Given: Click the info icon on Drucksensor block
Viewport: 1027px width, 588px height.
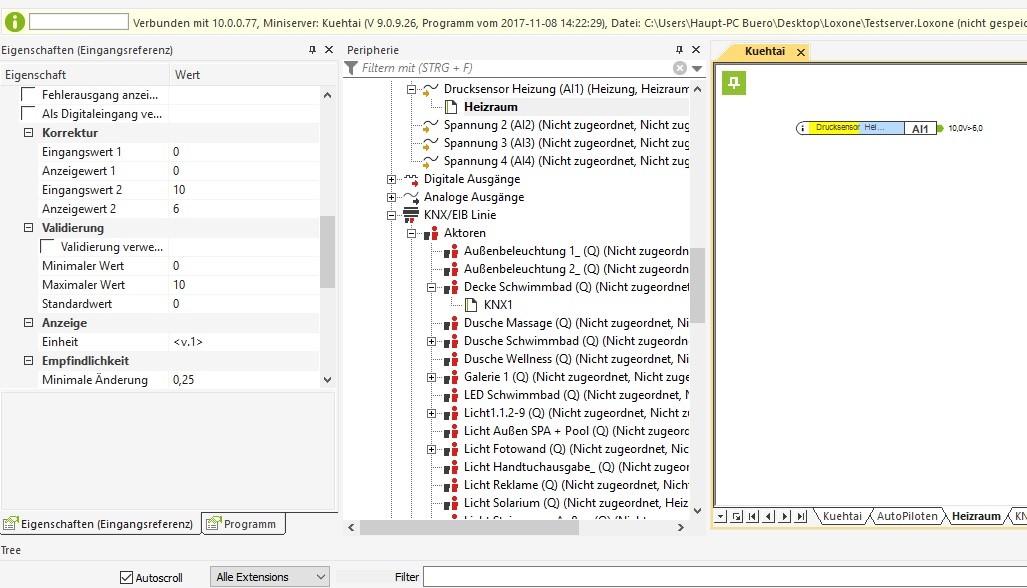Looking at the screenshot, I should 803,128.
